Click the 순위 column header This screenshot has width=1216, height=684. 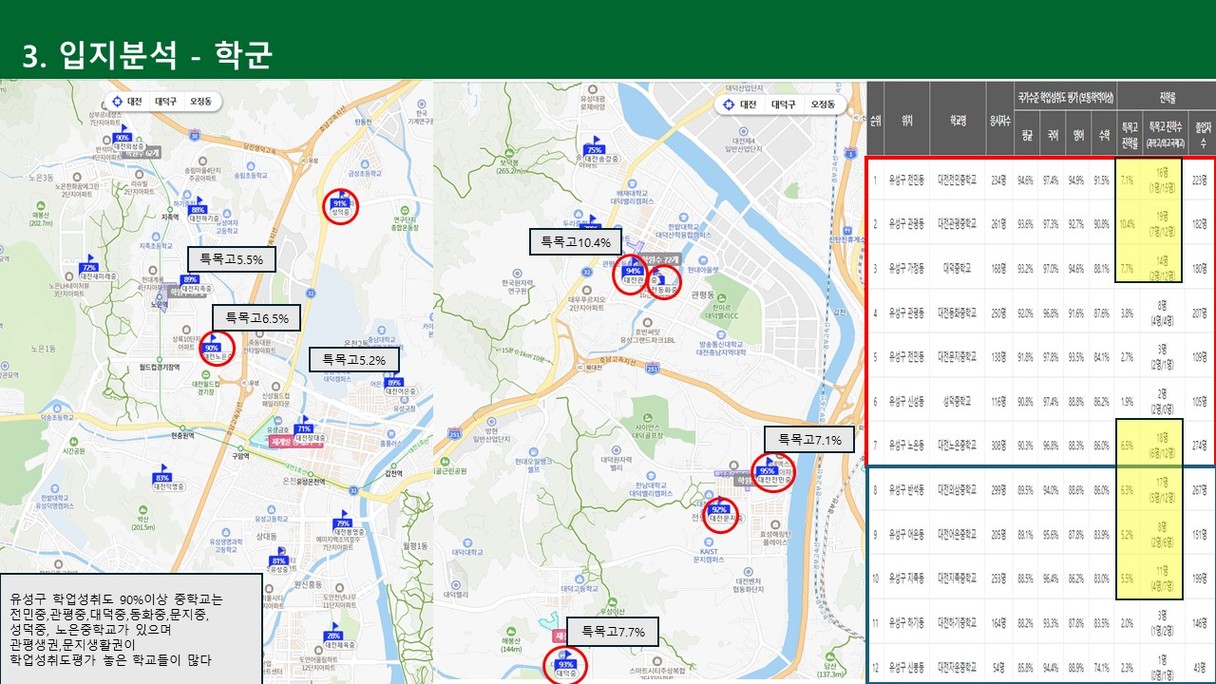pyautogui.click(x=876, y=119)
